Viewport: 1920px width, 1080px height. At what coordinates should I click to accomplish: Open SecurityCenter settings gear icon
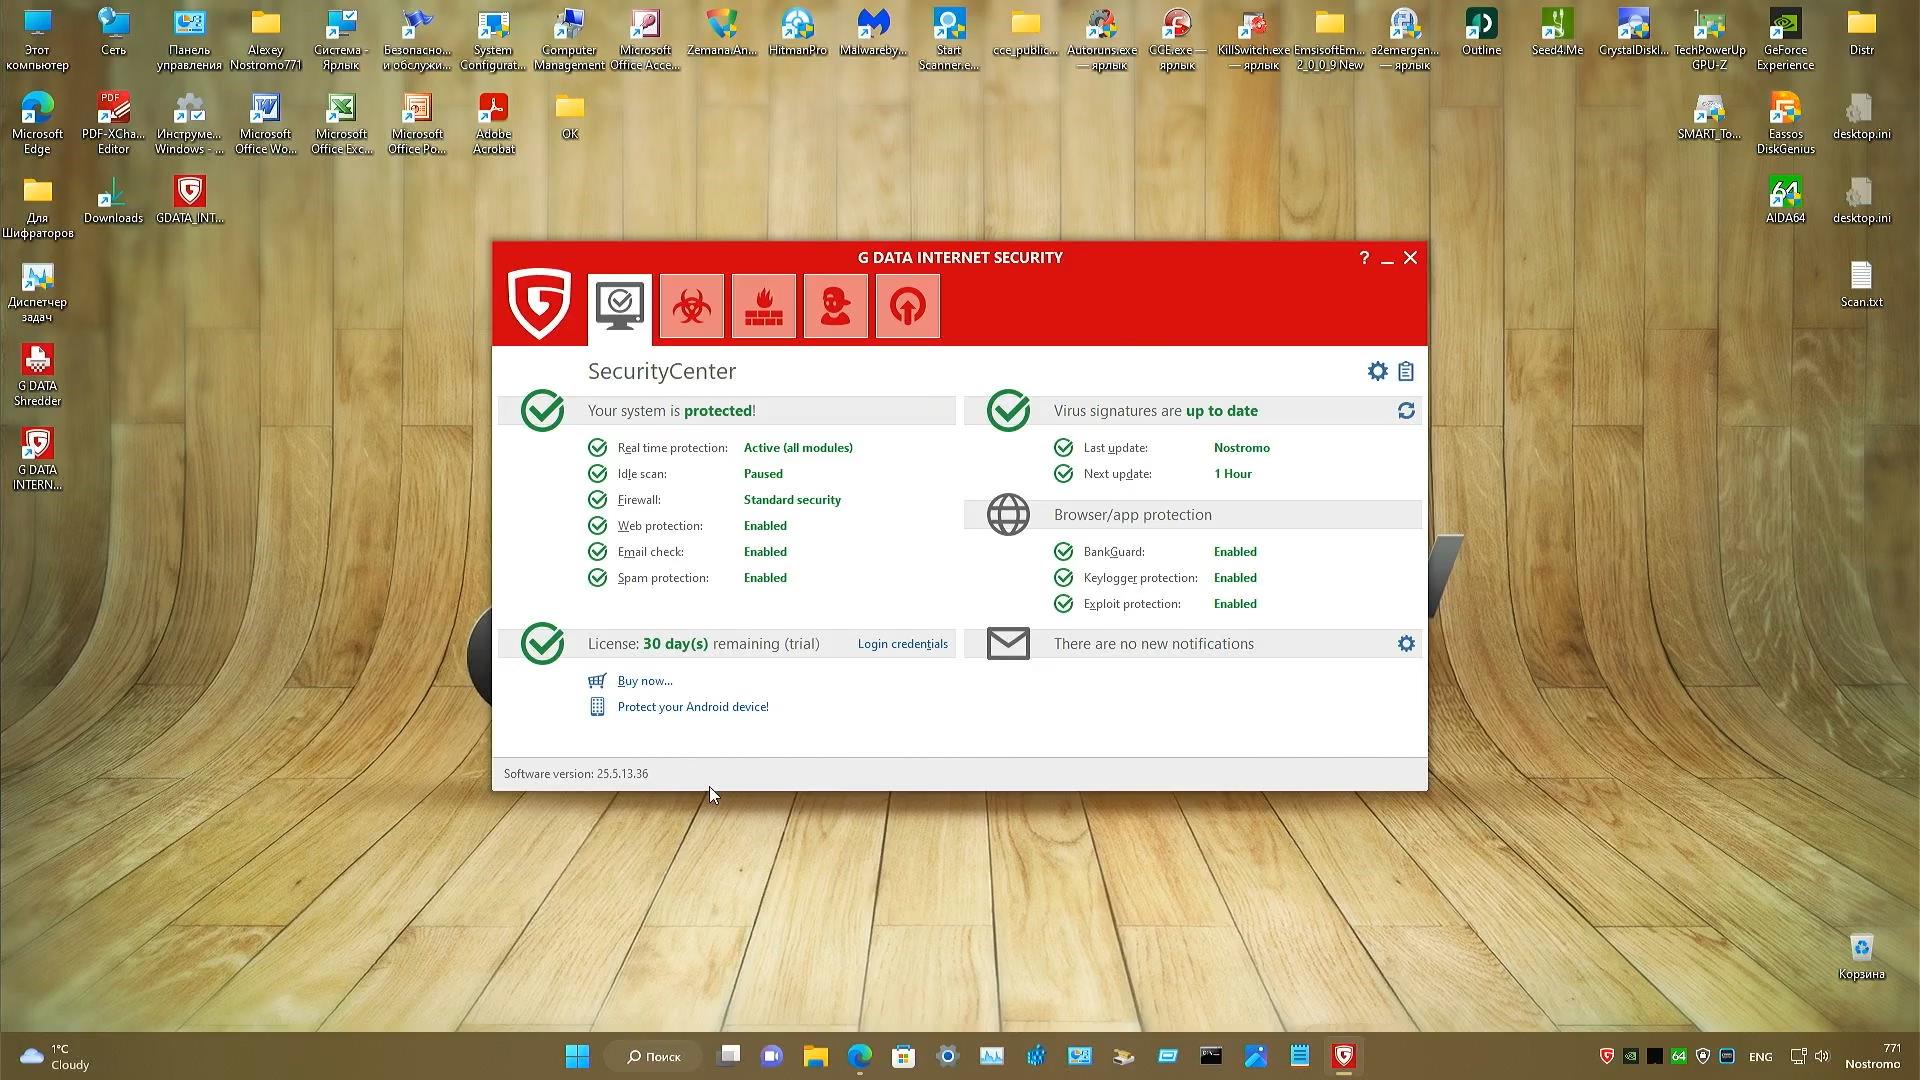[x=1377, y=371]
